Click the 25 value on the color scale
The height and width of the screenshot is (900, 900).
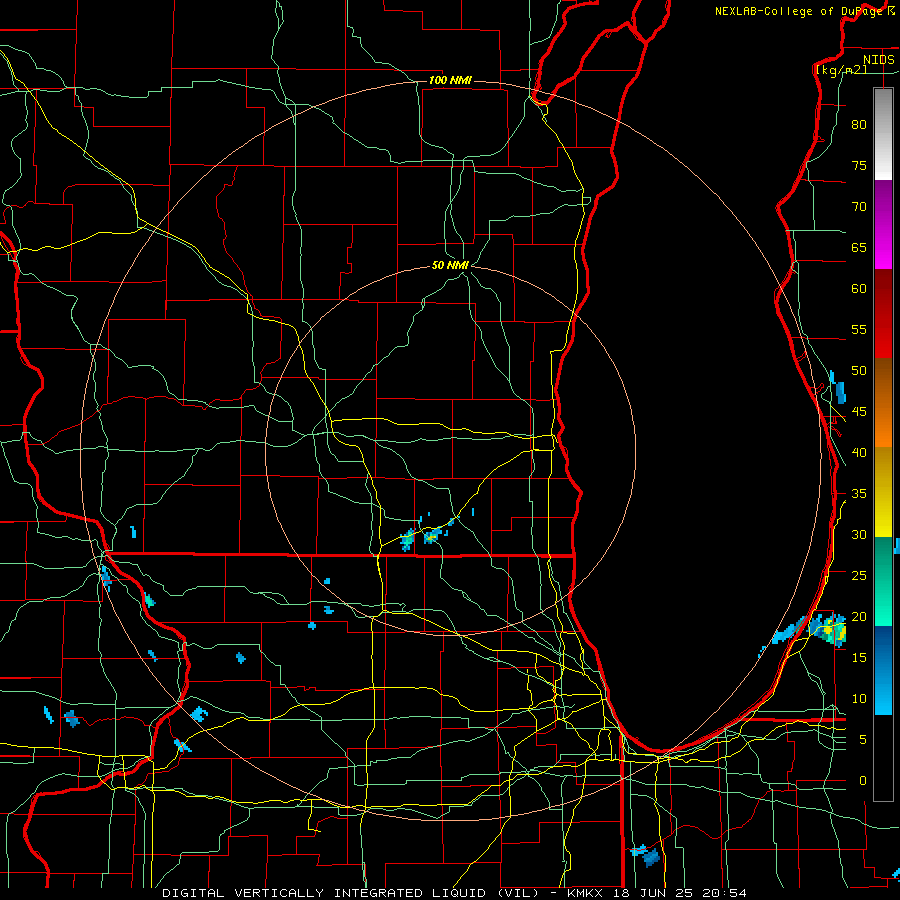point(859,576)
